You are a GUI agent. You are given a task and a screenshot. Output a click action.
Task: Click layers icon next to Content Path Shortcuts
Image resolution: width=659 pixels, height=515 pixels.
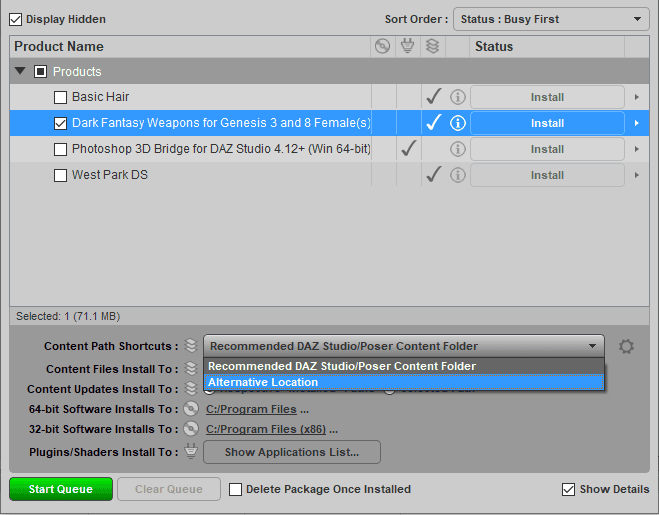click(x=191, y=346)
